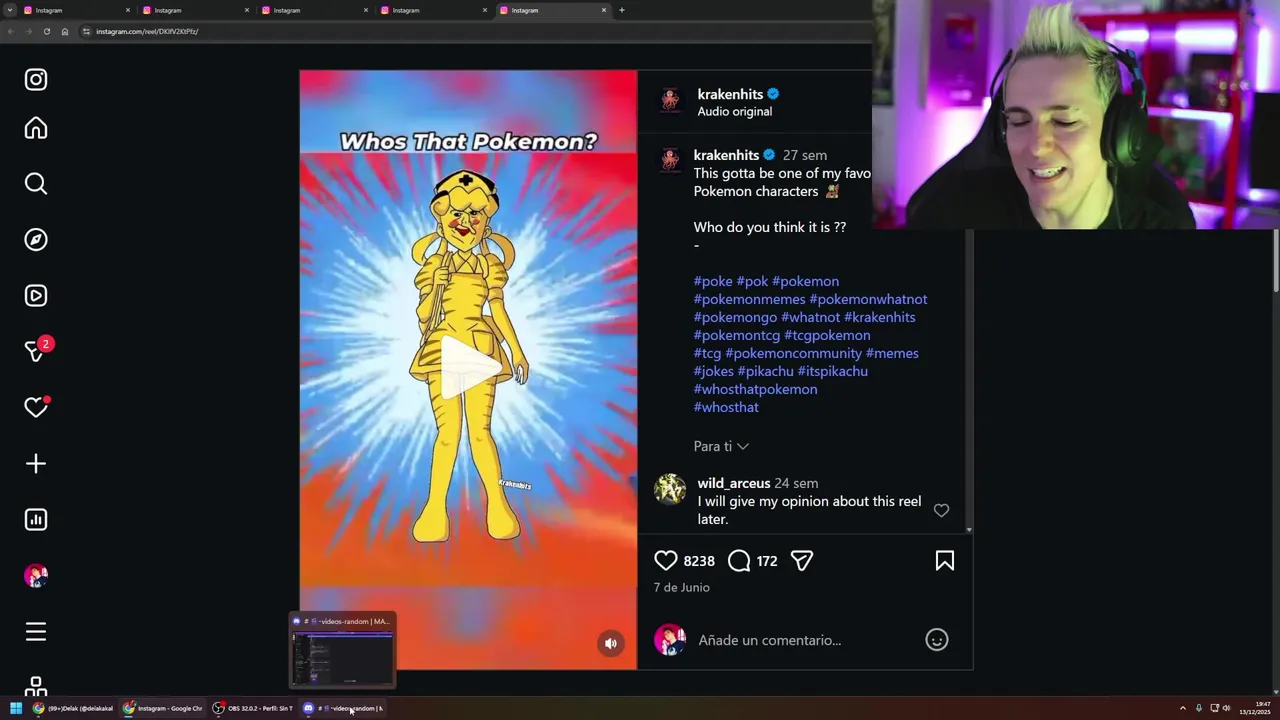Save the reel with the bookmark icon
The width and height of the screenshot is (1280, 720).
[x=945, y=561]
